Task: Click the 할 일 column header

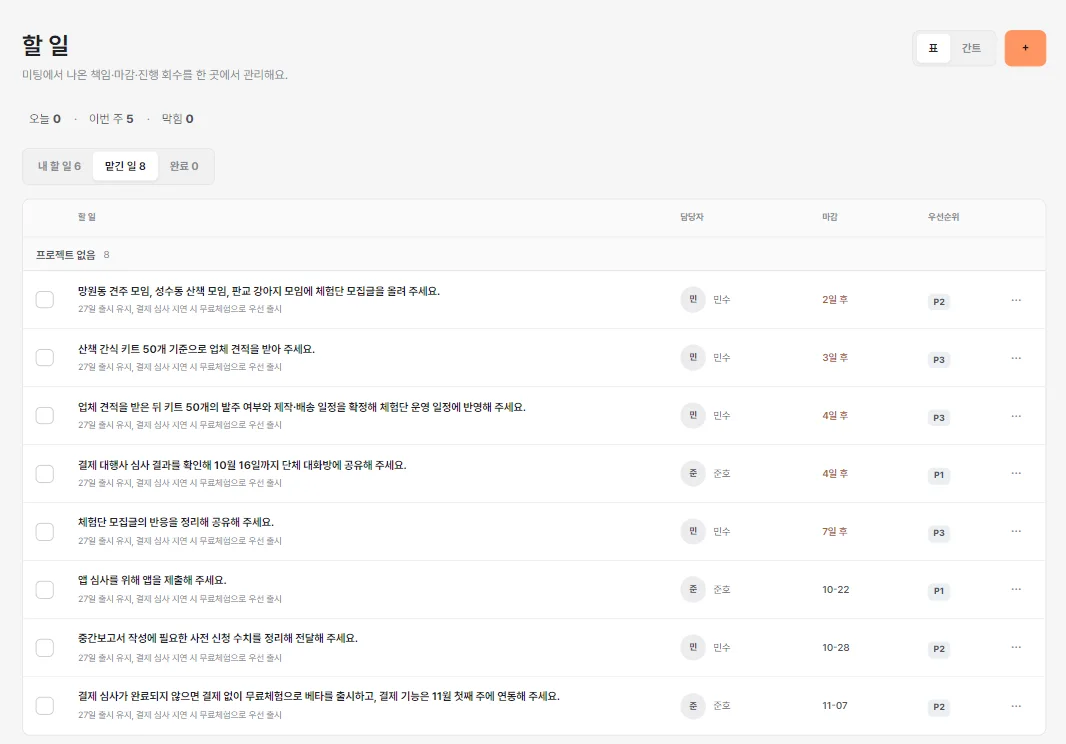Action: tap(86, 217)
